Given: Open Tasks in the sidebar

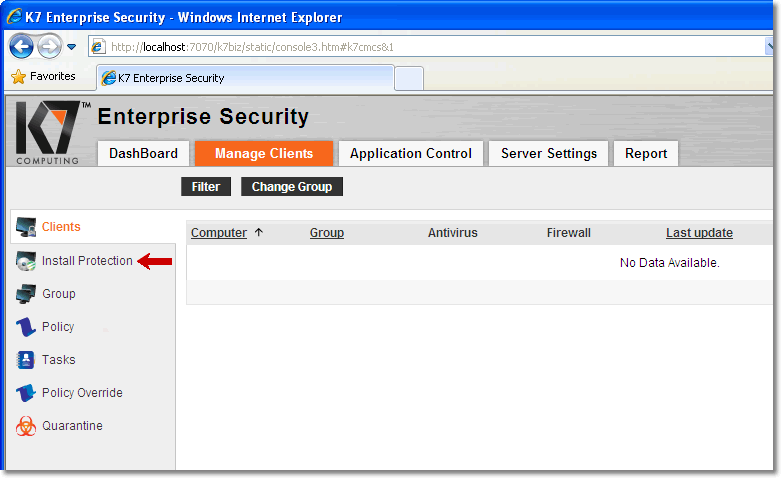Looking at the screenshot, I should (59, 360).
